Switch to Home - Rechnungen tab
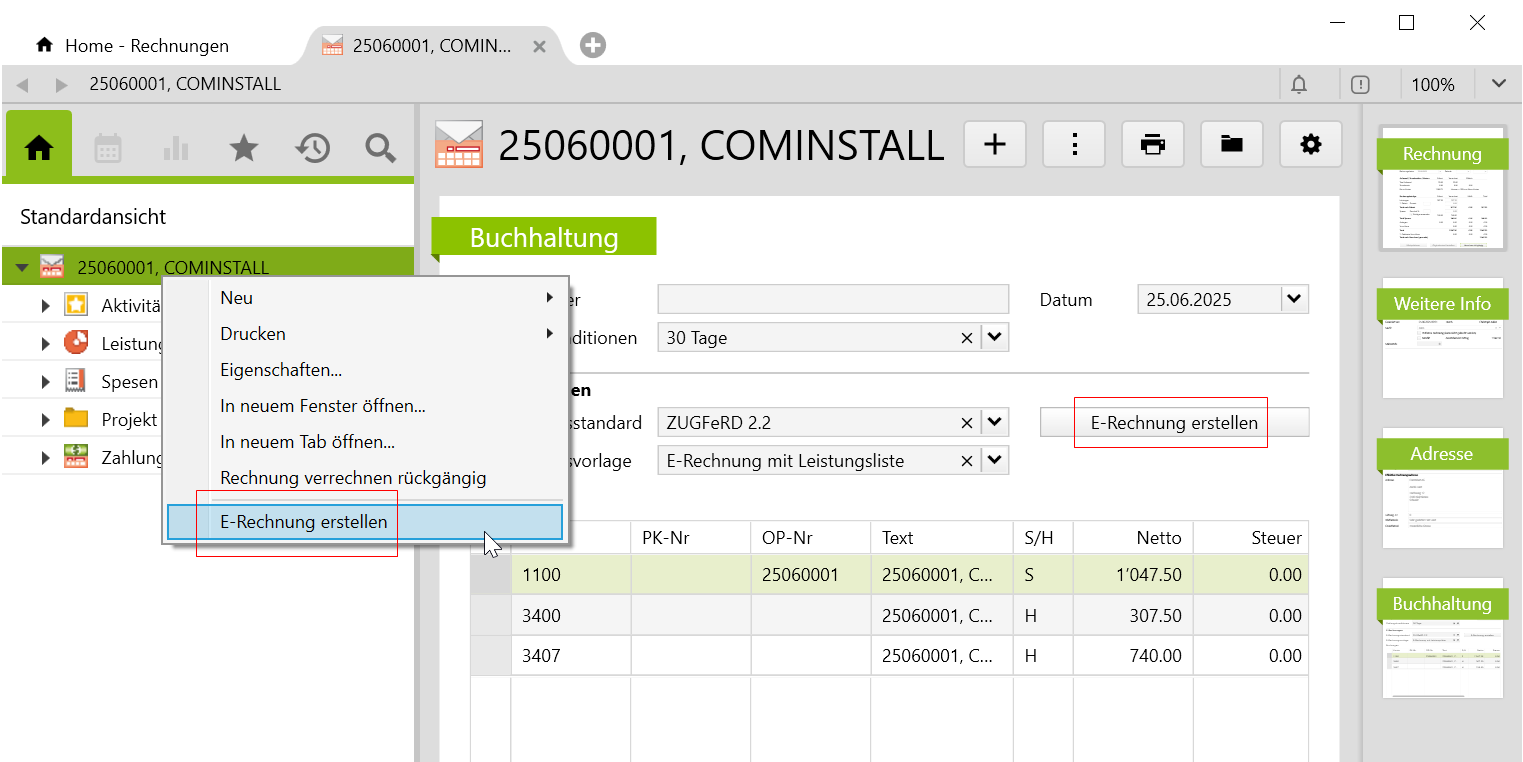Viewport: 1523px width, 762px height. [146, 46]
